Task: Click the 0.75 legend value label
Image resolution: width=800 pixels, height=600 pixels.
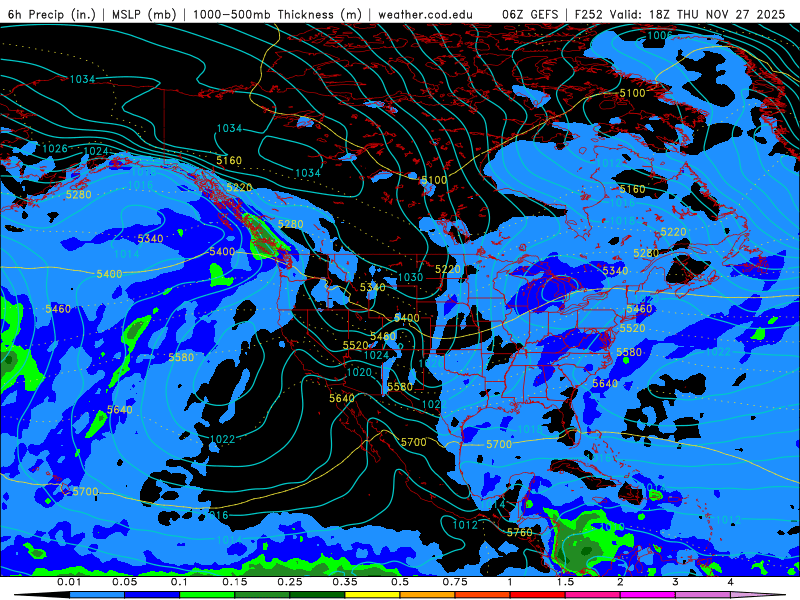Action: [455, 582]
